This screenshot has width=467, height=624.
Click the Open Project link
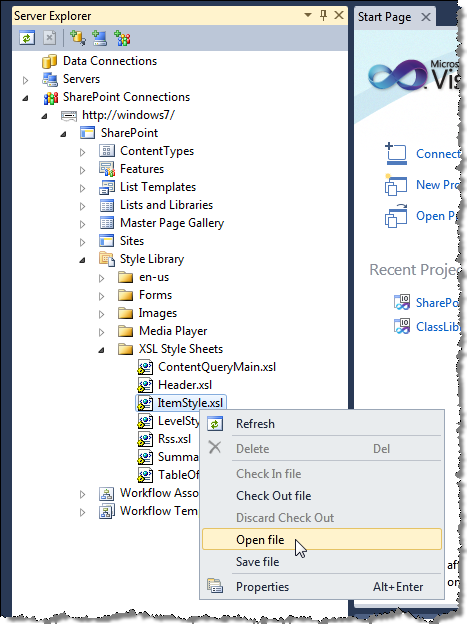coord(437,216)
